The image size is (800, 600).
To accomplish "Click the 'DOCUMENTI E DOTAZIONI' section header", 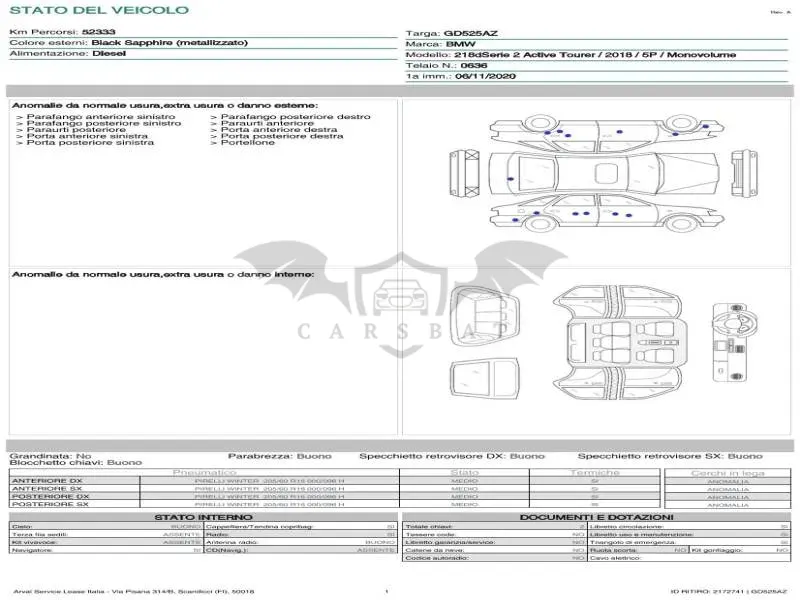I will [x=596, y=517].
